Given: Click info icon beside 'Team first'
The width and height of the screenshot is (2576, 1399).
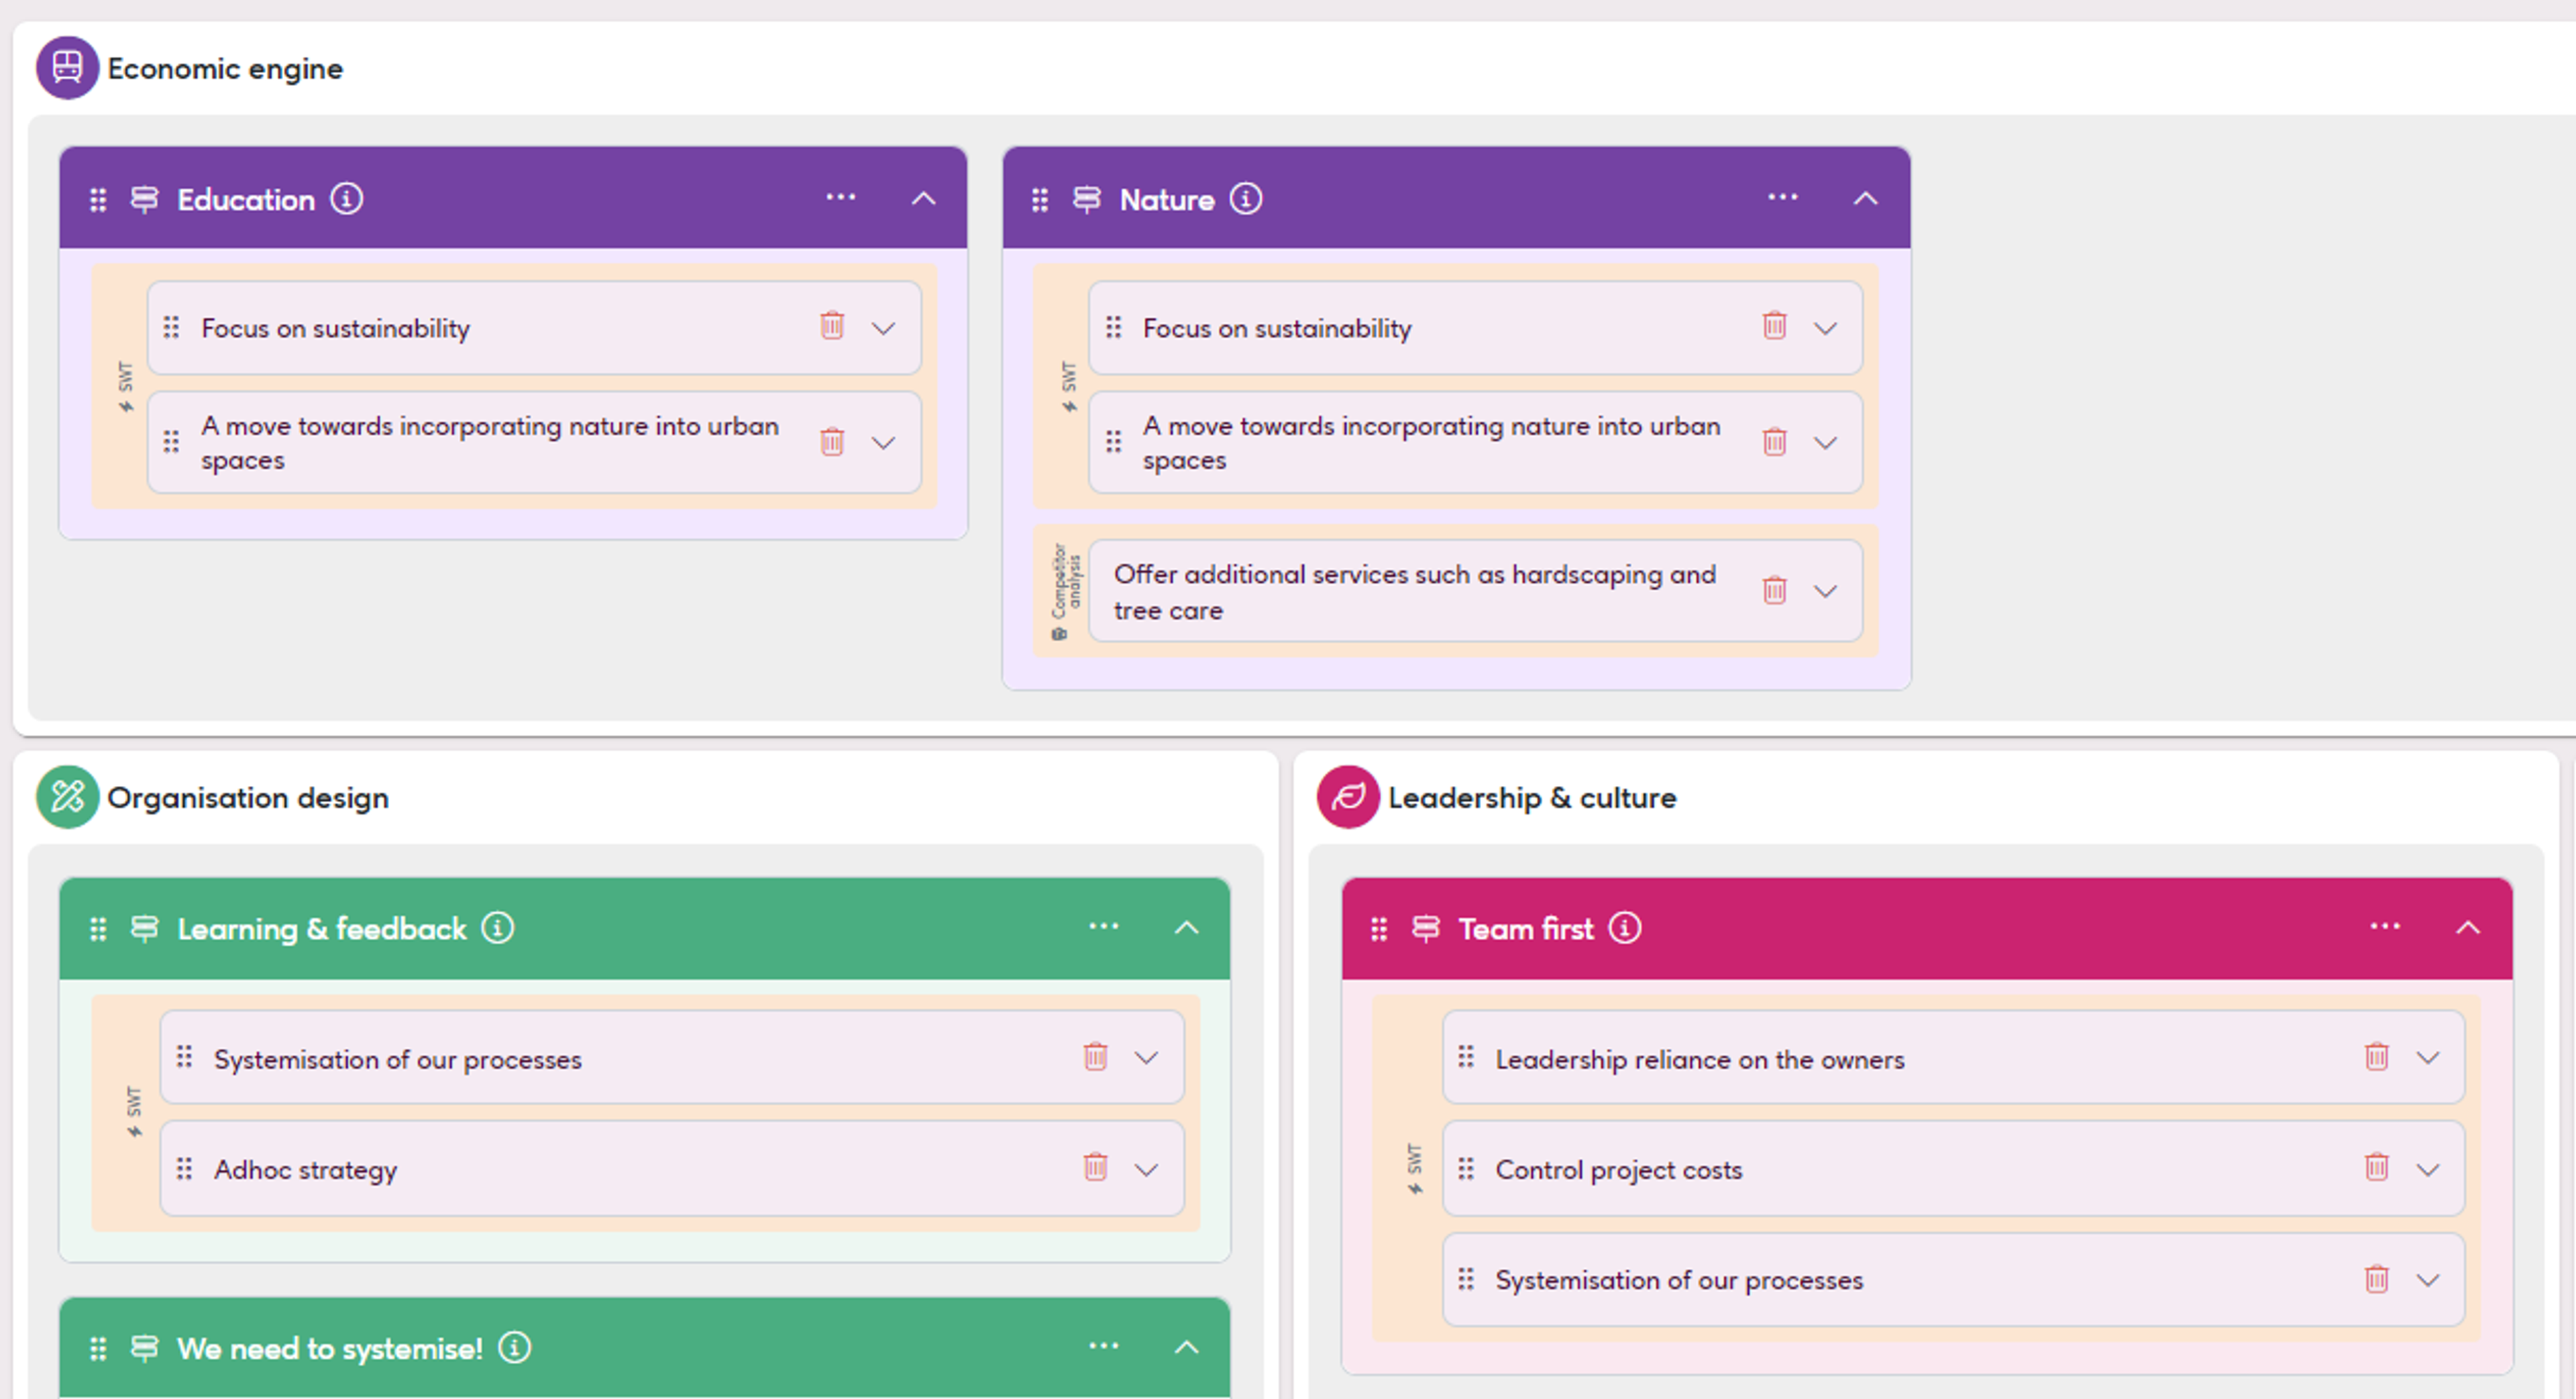Looking at the screenshot, I should 1625,928.
